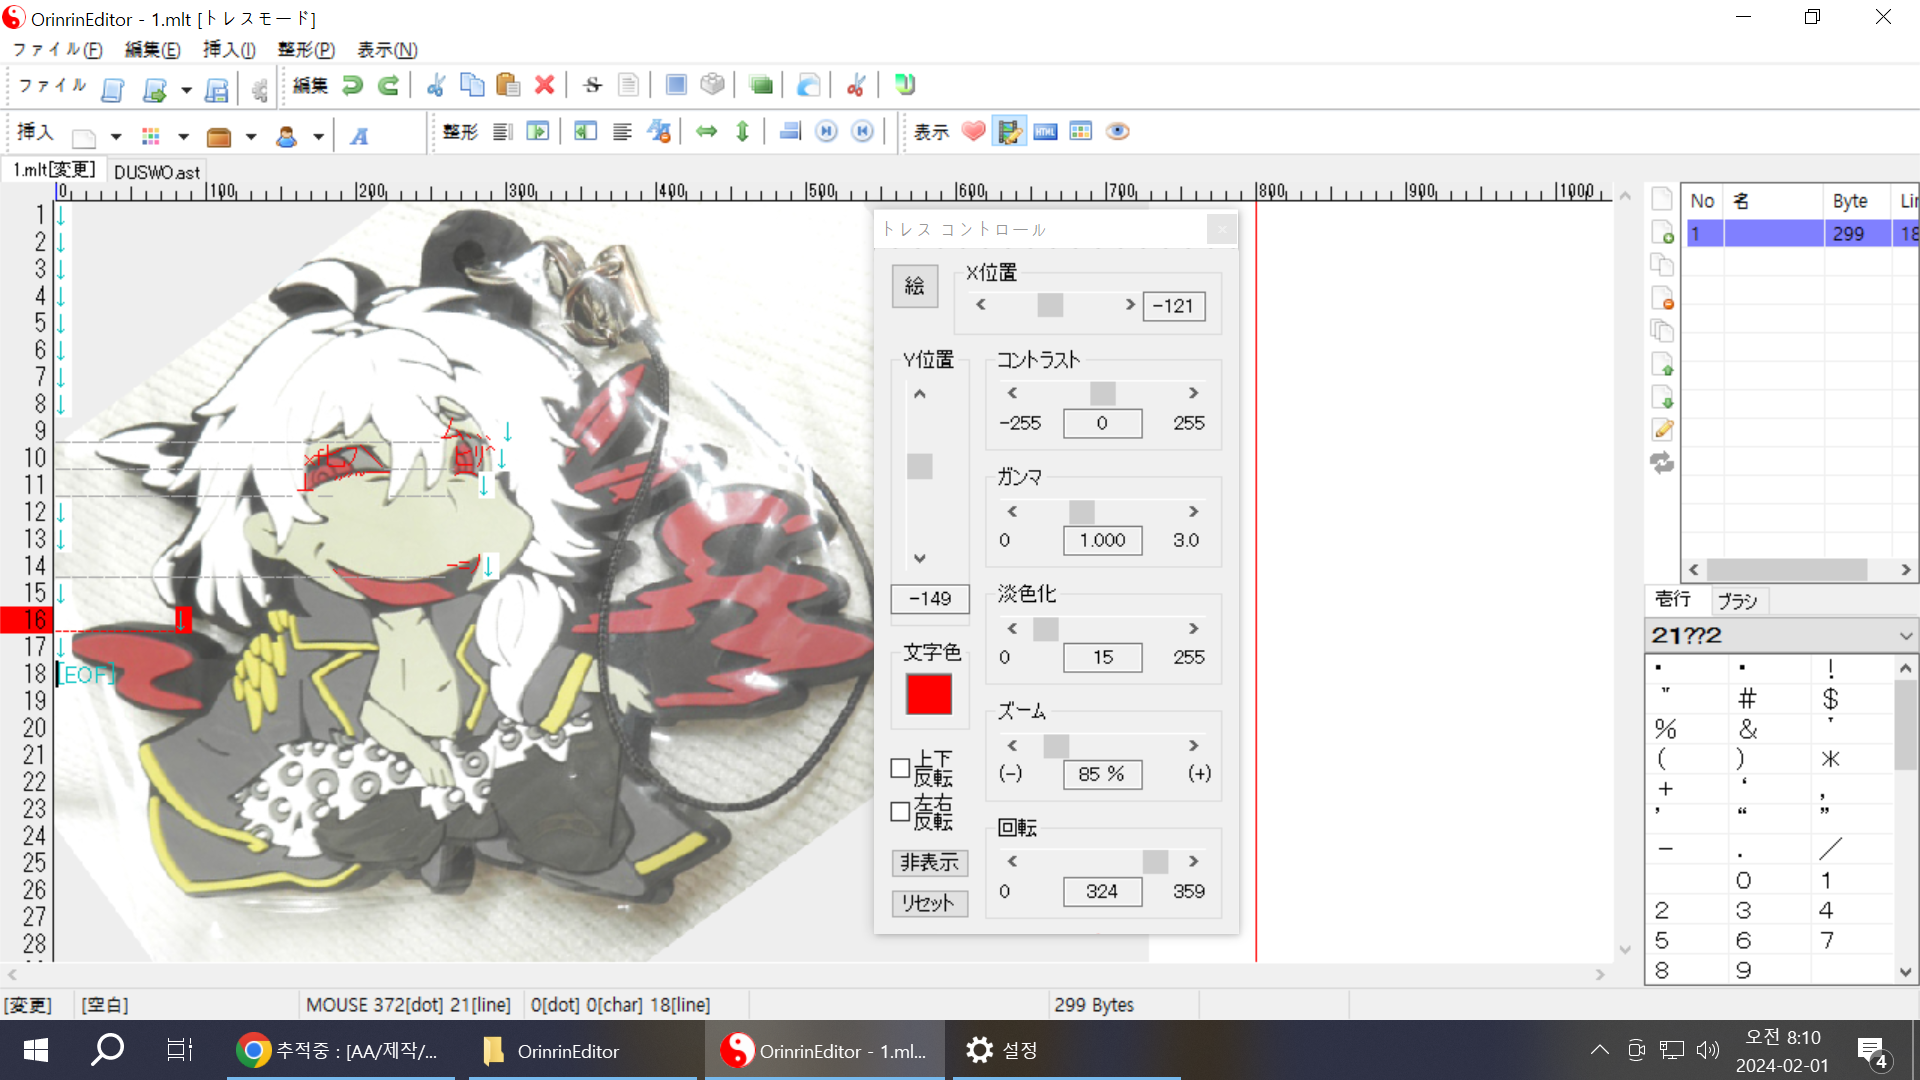Click the red 文字色 color swatch
Viewport: 1920px width, 1080px height.
[x=928, y=694]
